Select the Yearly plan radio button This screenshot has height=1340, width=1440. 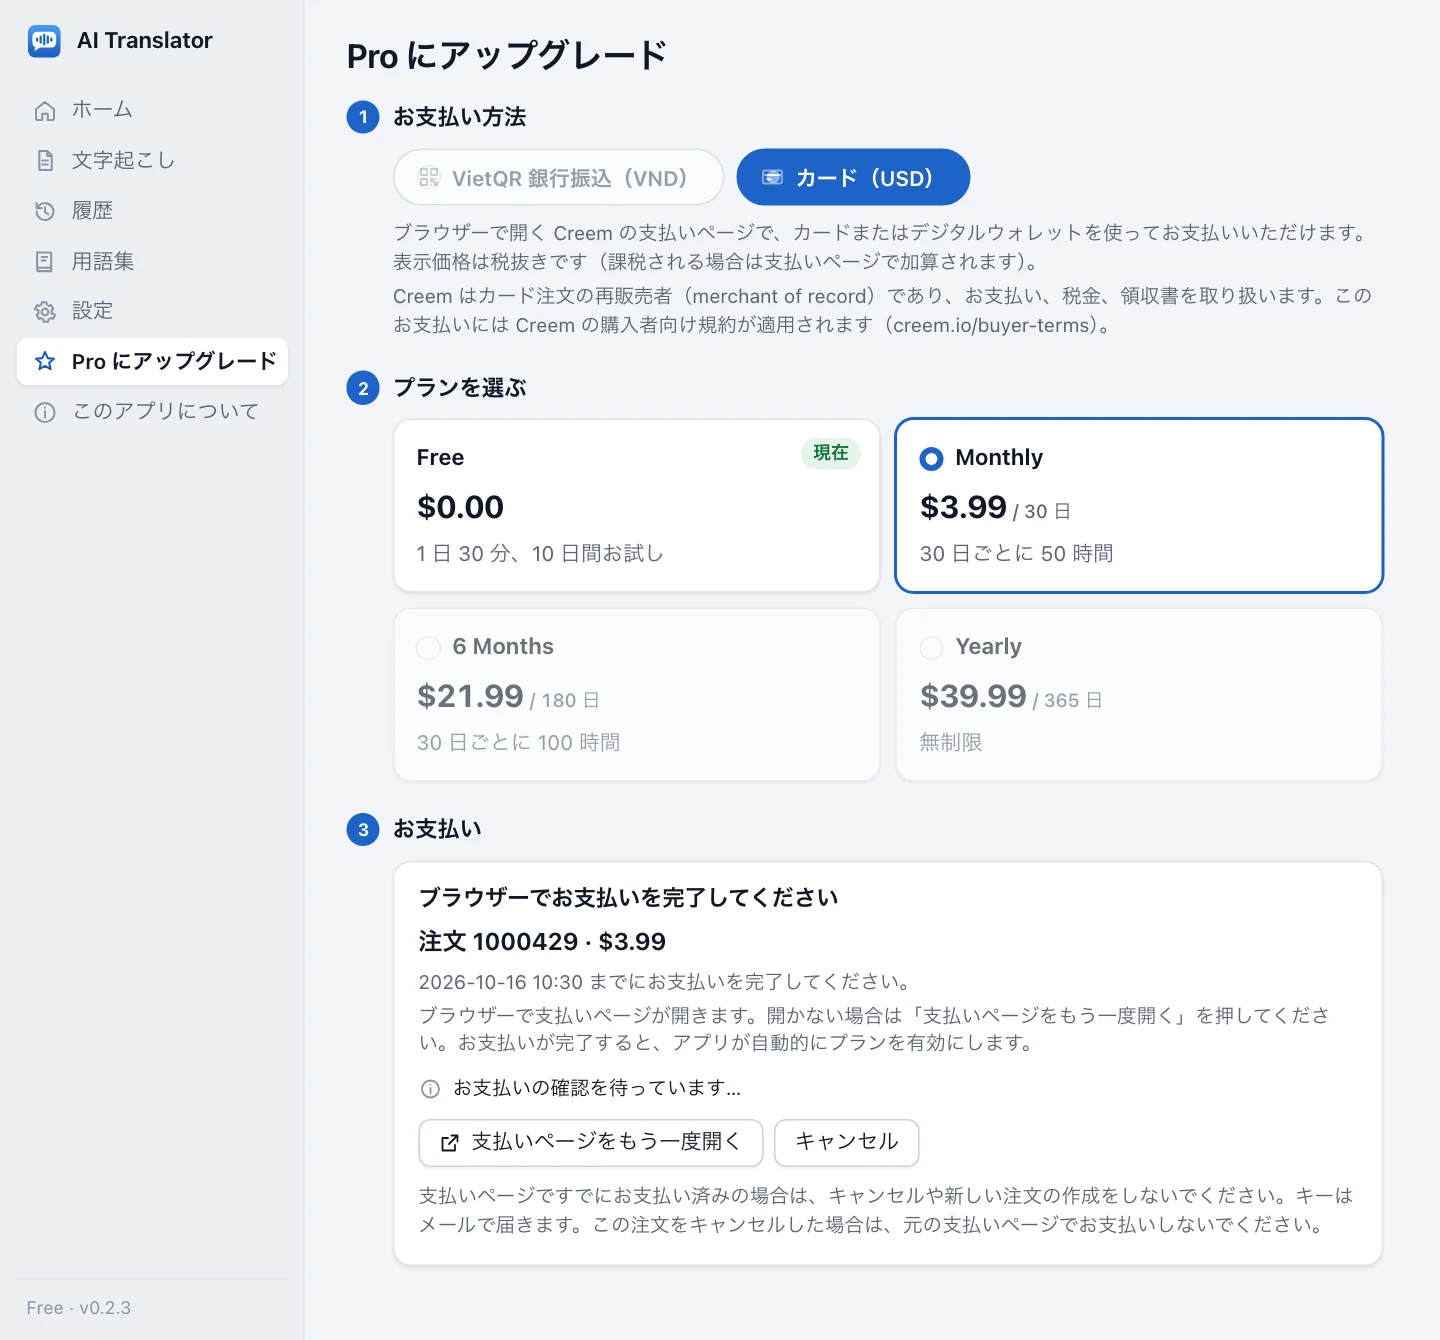point(931,648)
